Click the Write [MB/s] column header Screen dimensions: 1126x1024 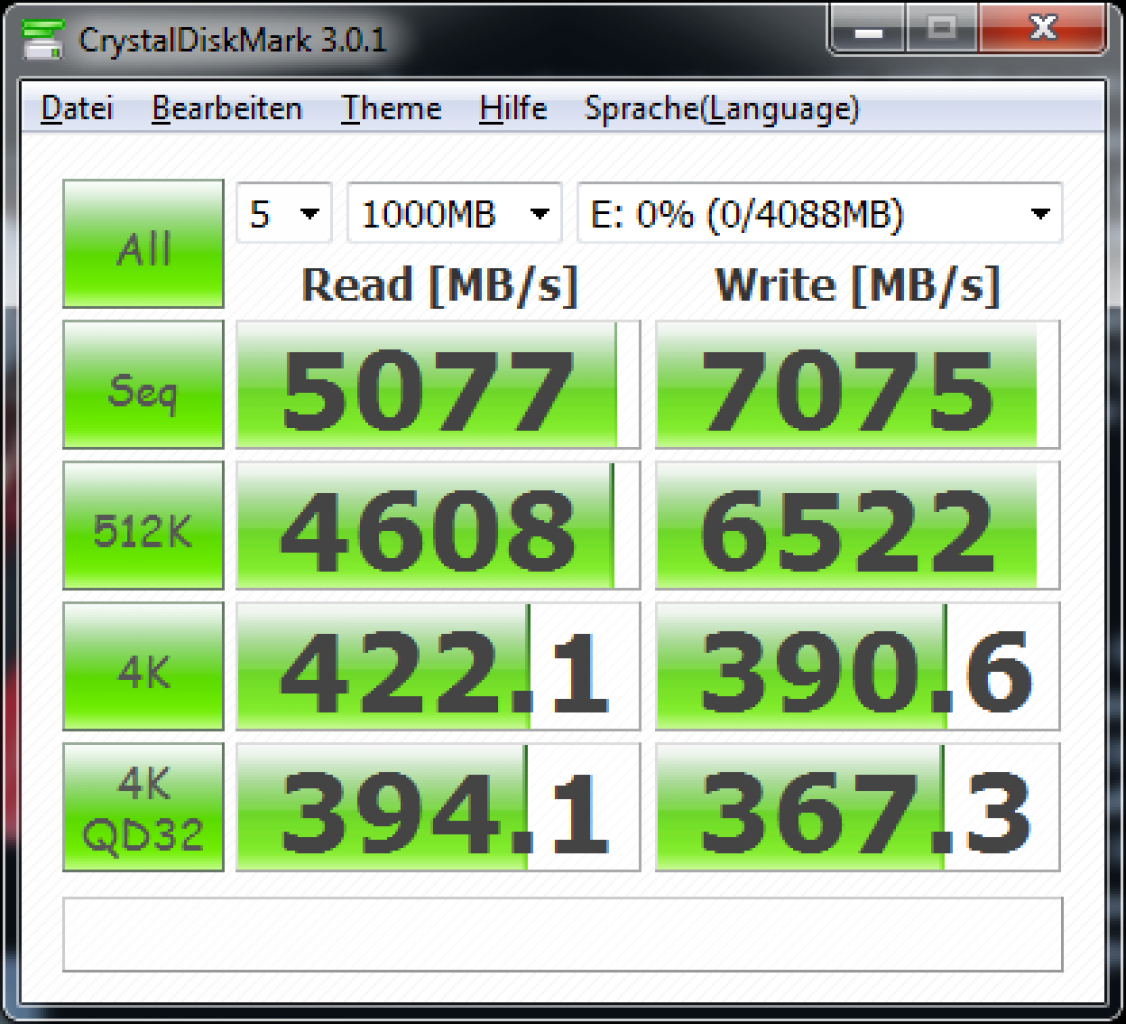click(857, 286)
